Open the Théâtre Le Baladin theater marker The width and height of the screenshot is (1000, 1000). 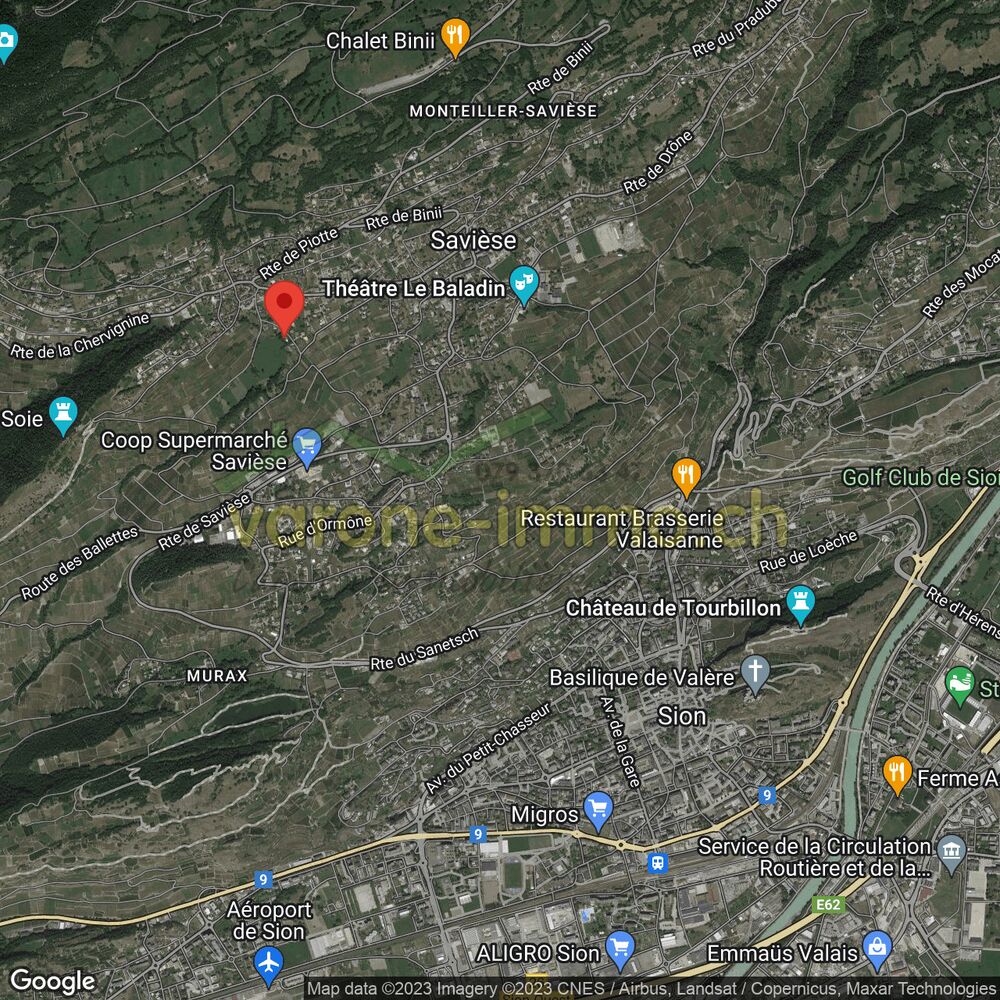pos(523,285)
